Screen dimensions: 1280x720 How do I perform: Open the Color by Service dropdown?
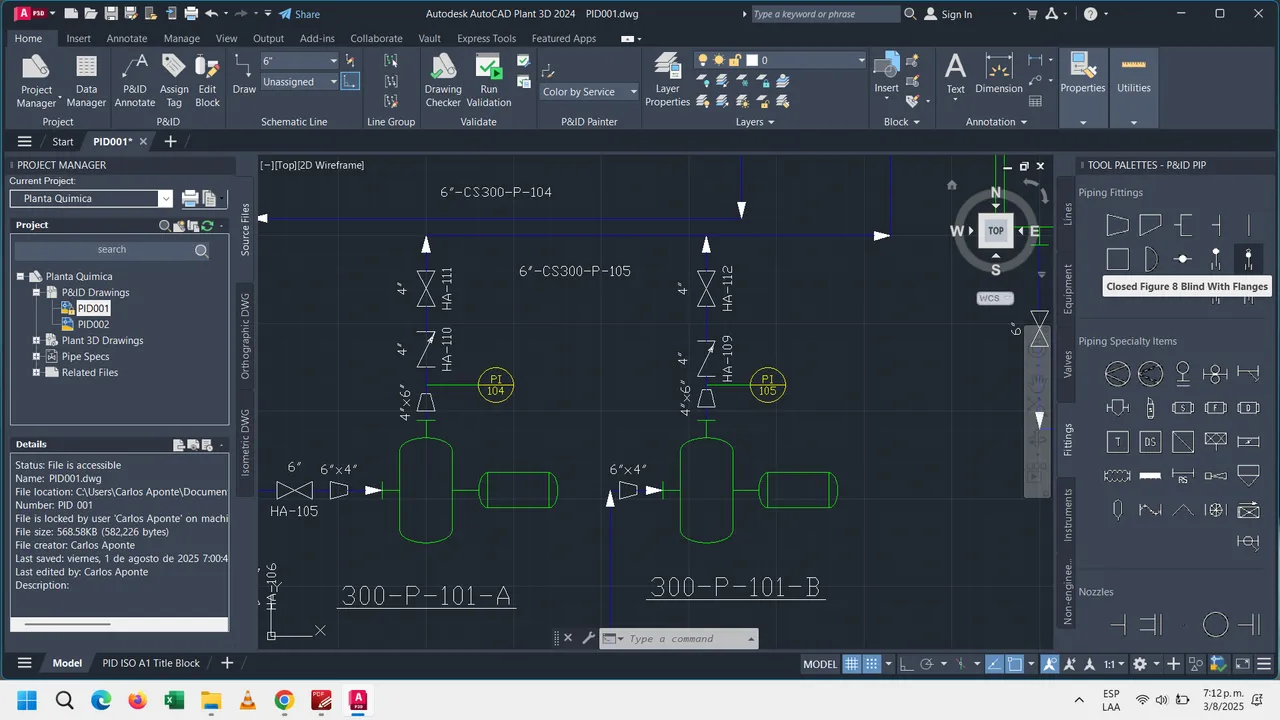(589, 92)
